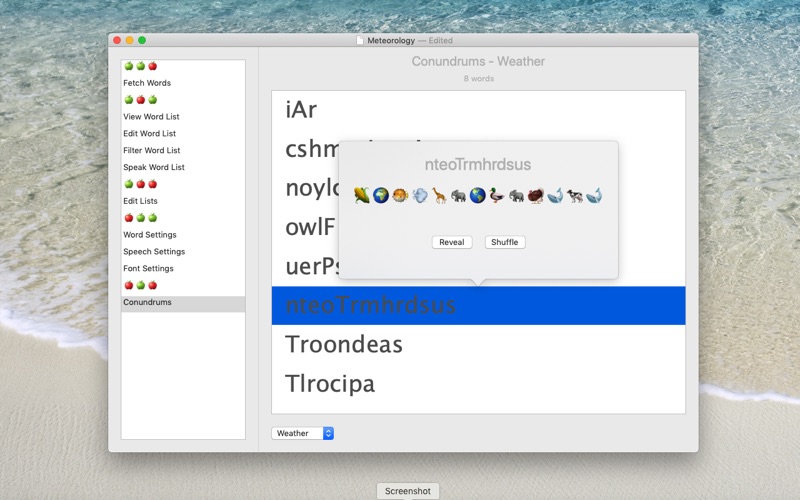
Task: Click the green full screen button
Action: click(x=142, y=40)
